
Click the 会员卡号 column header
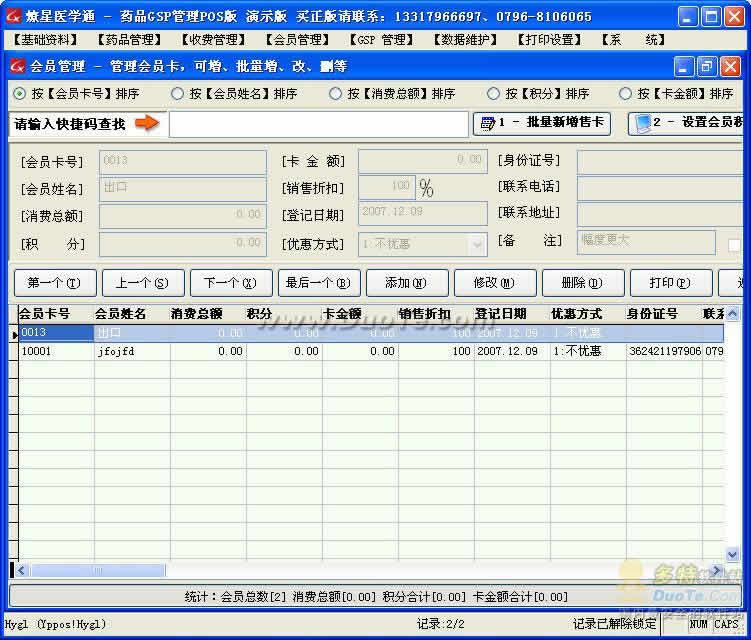pos(56,314)
